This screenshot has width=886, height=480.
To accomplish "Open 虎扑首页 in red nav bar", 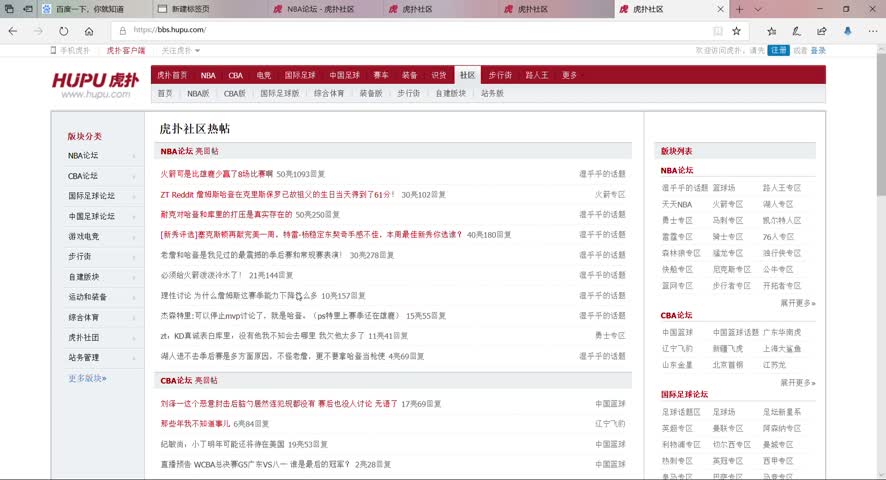I will click(x=172, y=75).
